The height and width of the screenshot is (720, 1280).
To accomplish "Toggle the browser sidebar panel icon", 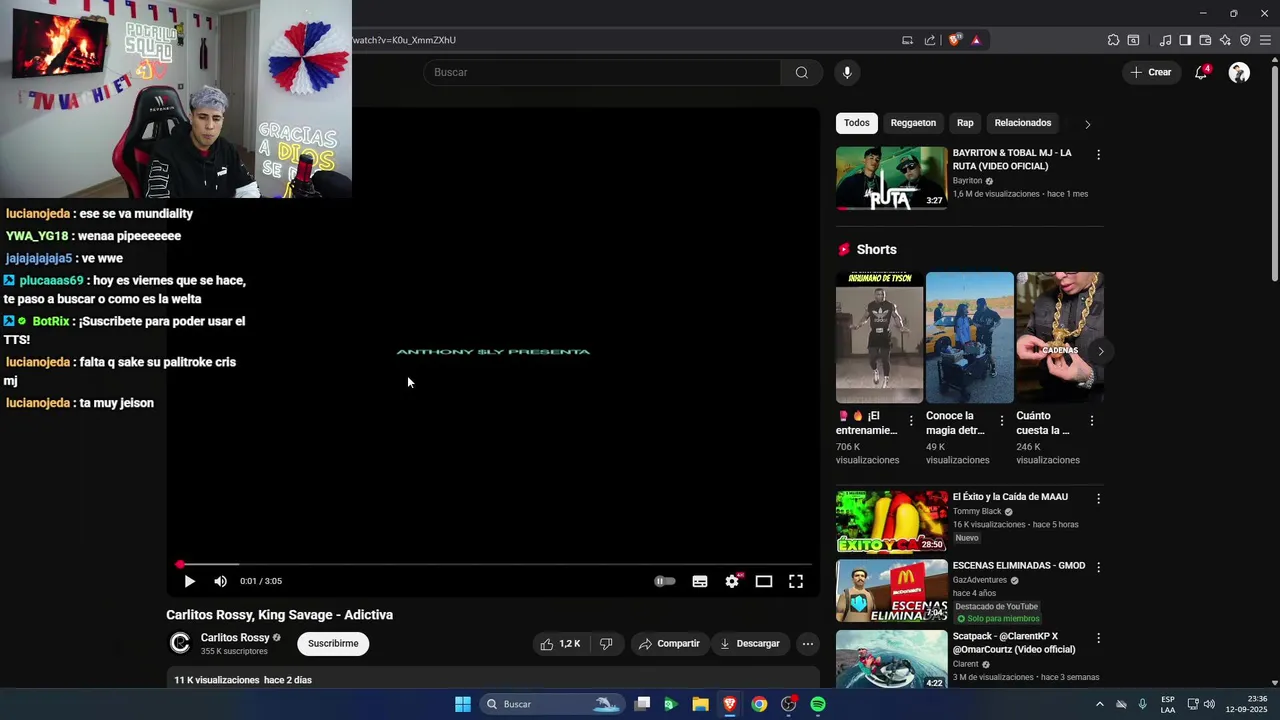I will coord(1185,40).
